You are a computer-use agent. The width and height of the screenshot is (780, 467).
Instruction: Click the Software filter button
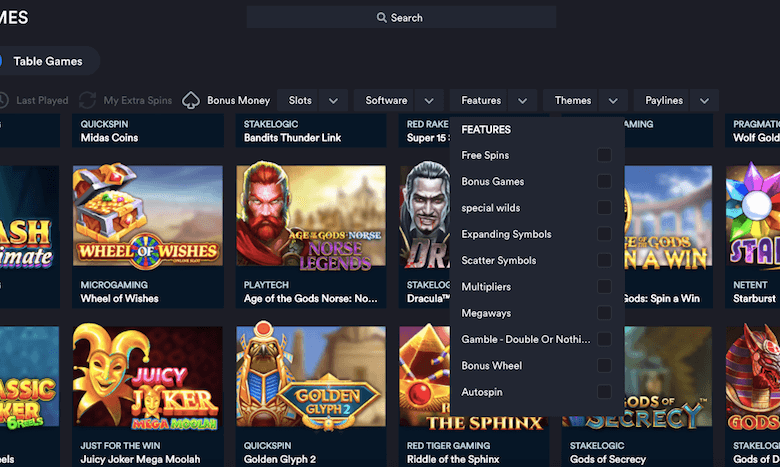[386, 100]
